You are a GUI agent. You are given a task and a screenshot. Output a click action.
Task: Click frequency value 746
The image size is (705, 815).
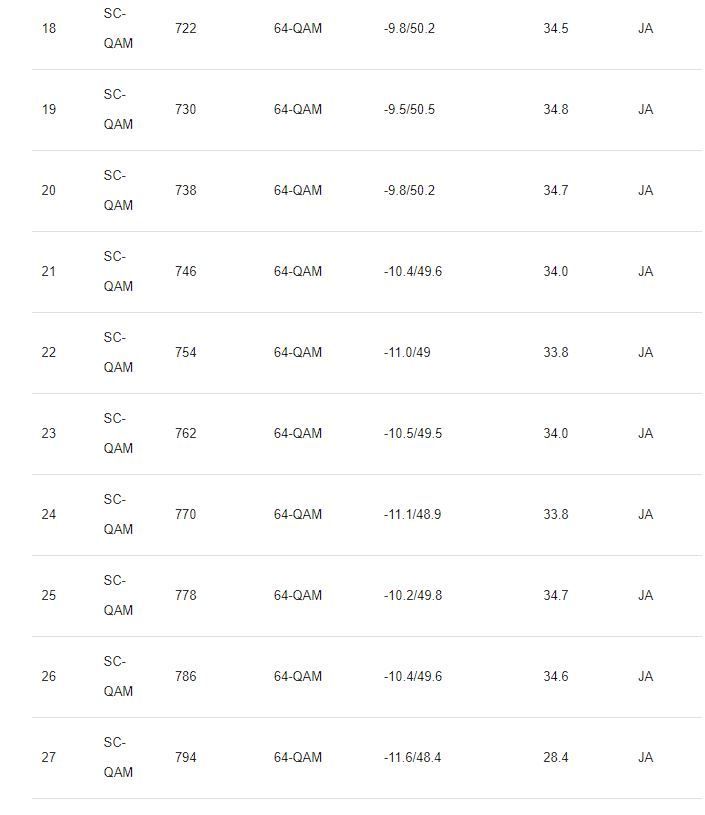[186, 271]
